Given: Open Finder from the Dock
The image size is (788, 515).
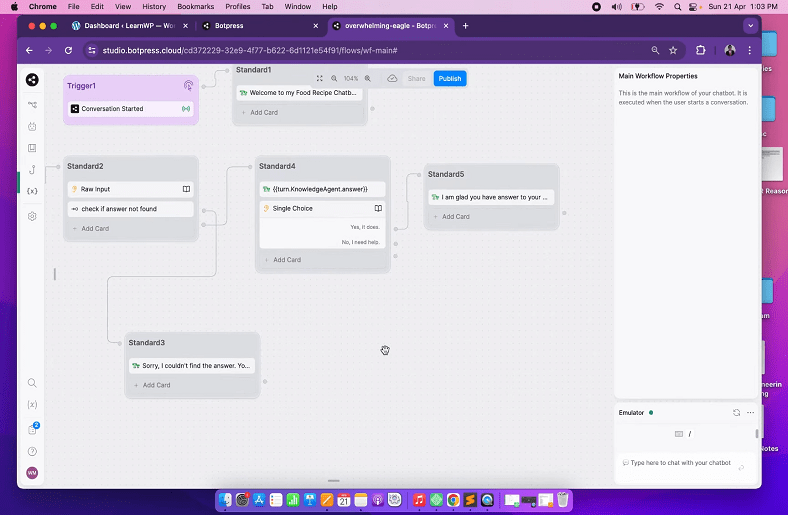Looking at the screenshot, I should (226, 500).
